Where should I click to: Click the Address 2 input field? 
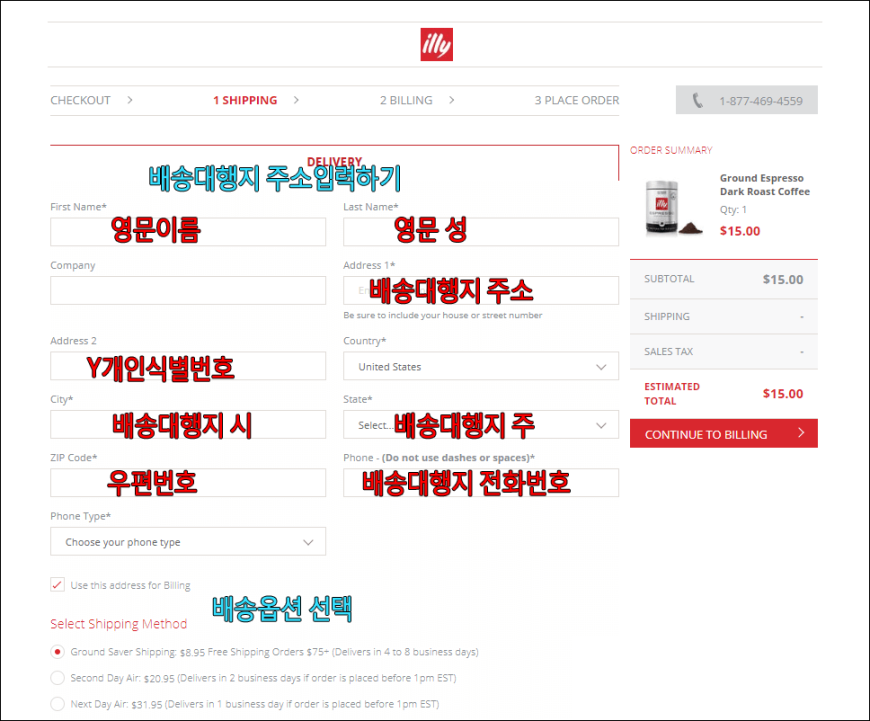tap(188, 366)
